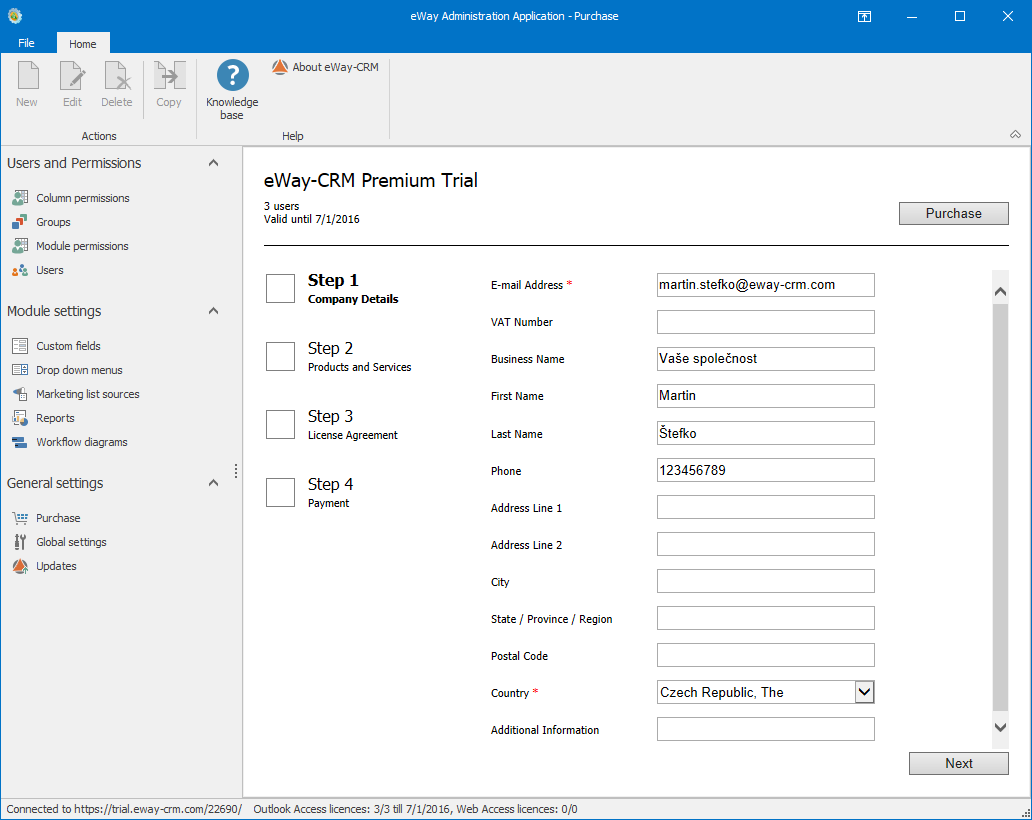Click the Delete icon in the ribbon
This screenshot has width=1032, height=820.
[117, 75]
